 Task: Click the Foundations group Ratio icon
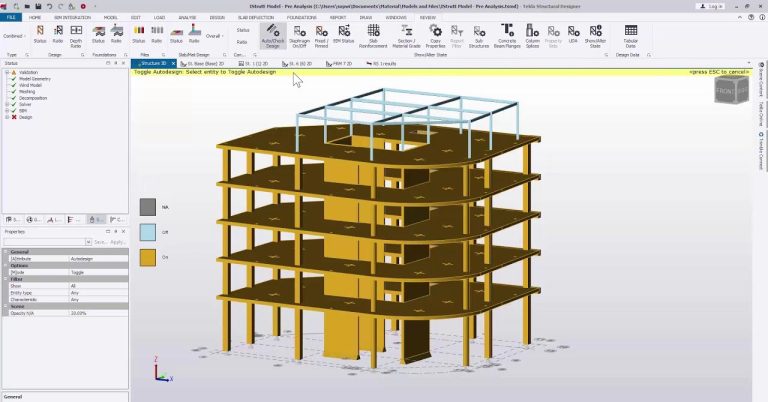[x=117, y=34]
